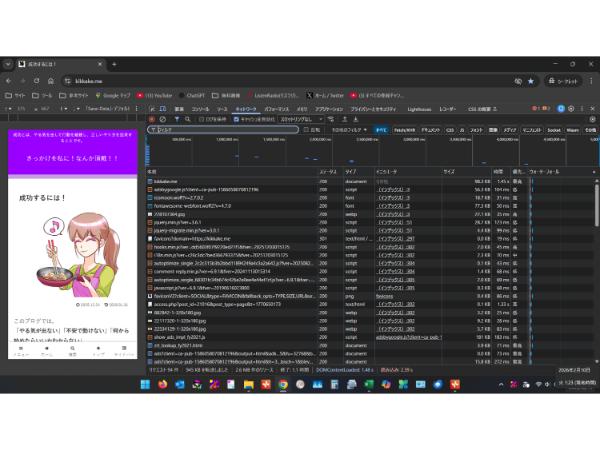This screenshot has height=450, width=600.
Task: Go to the browser home page
Action: [x=51, y=81]
